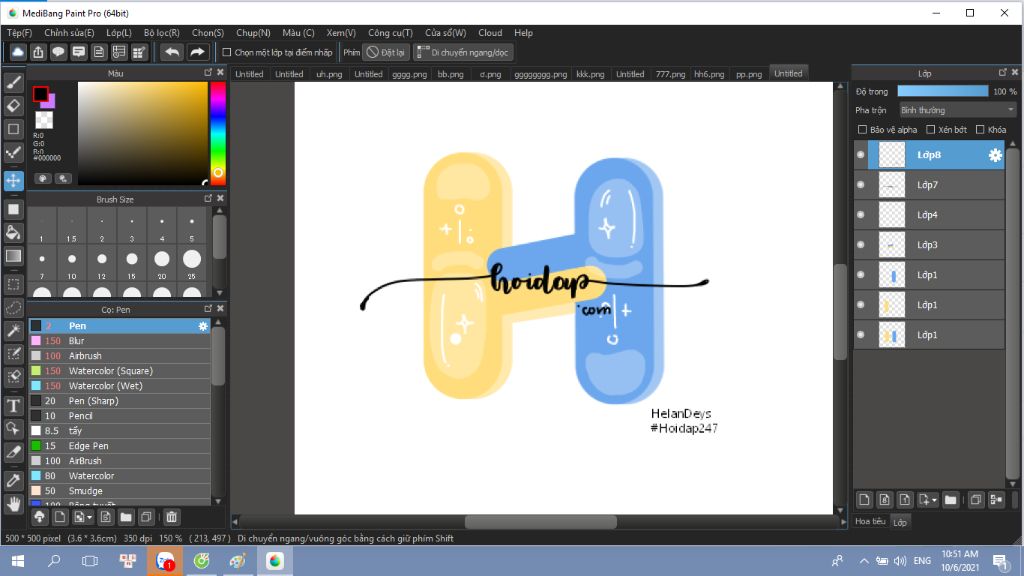
Task: Delete brush with trash icon
Action: 171,517
